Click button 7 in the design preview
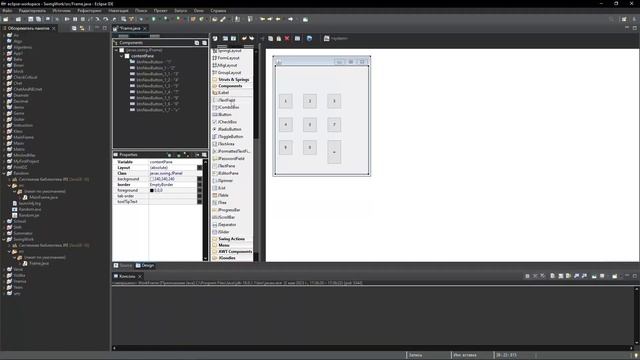Viewport: 640px width, 360px height. [x=334, y=124]
